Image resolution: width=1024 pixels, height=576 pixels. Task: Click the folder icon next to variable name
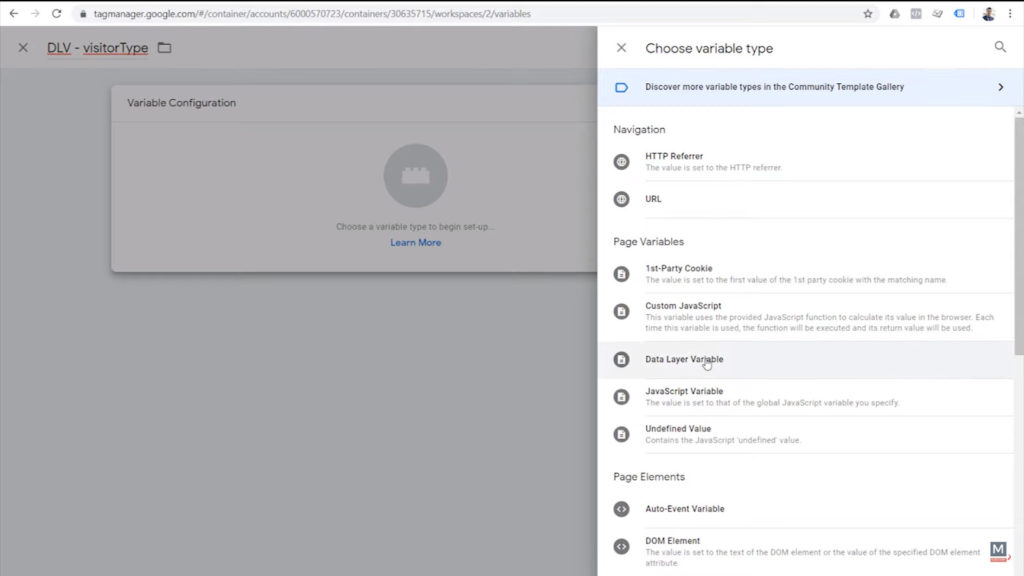(x=165, y=48)
